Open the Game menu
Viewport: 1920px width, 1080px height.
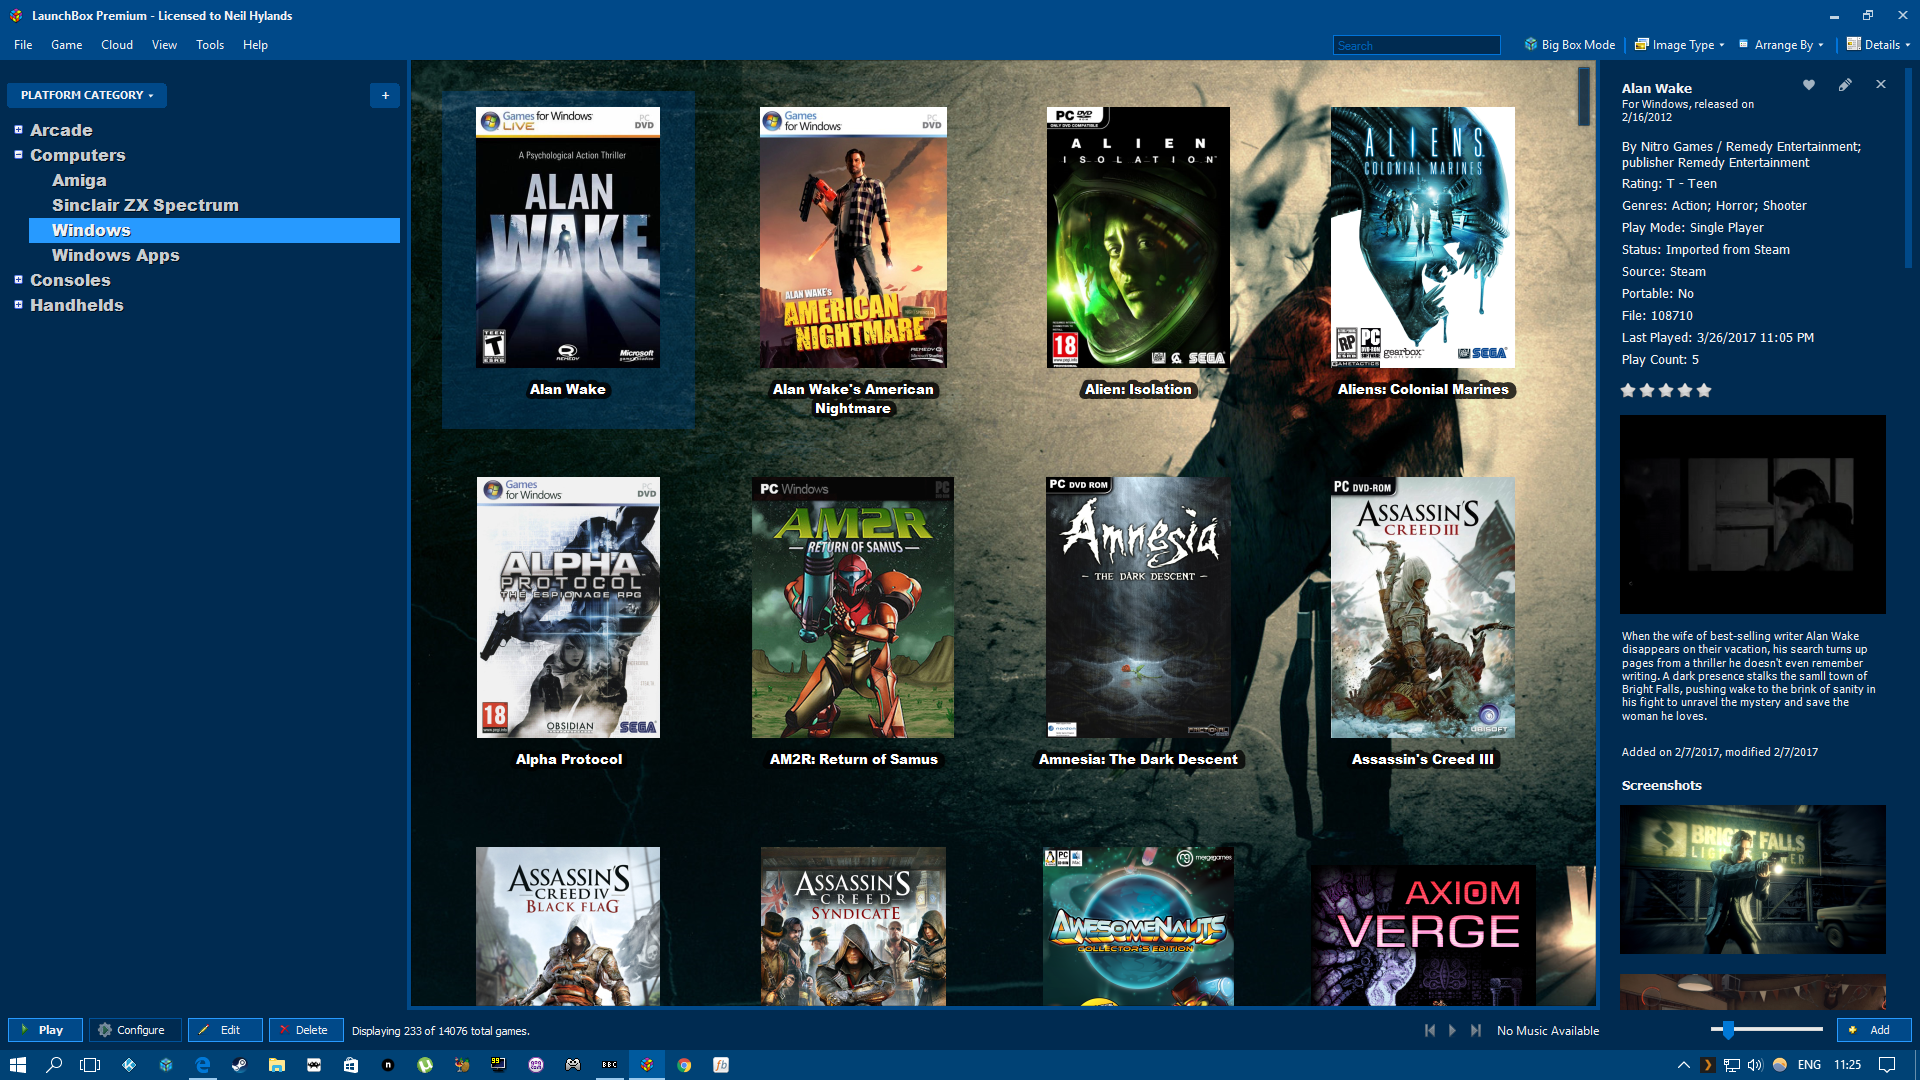point(67,45)
